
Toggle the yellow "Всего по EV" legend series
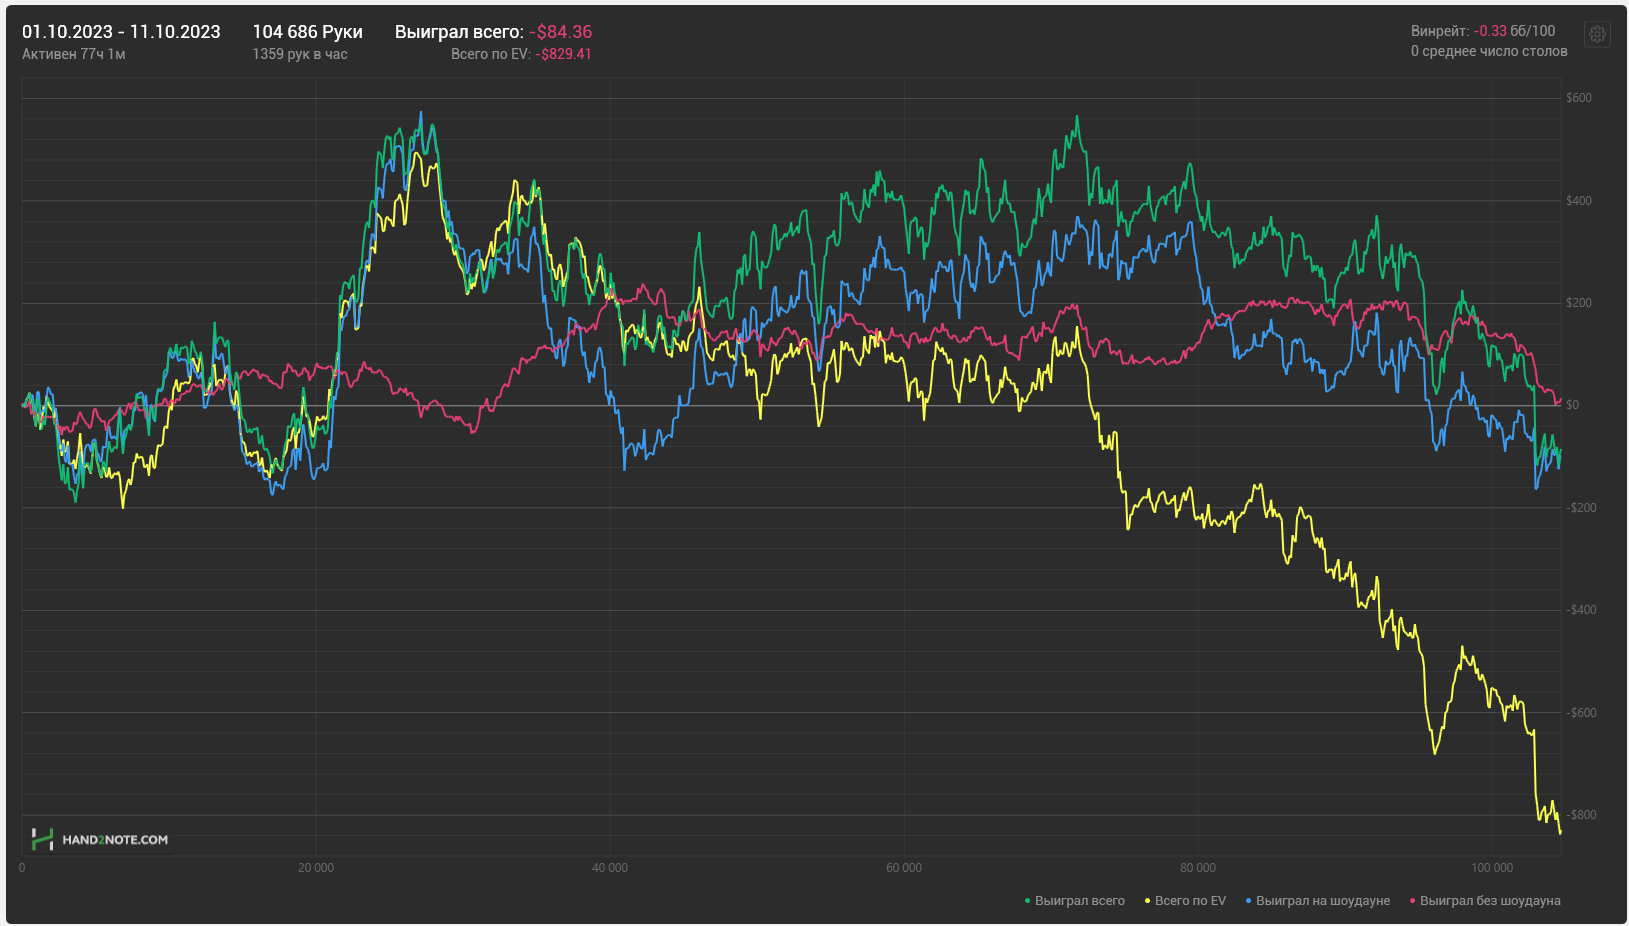(1186, 901)
